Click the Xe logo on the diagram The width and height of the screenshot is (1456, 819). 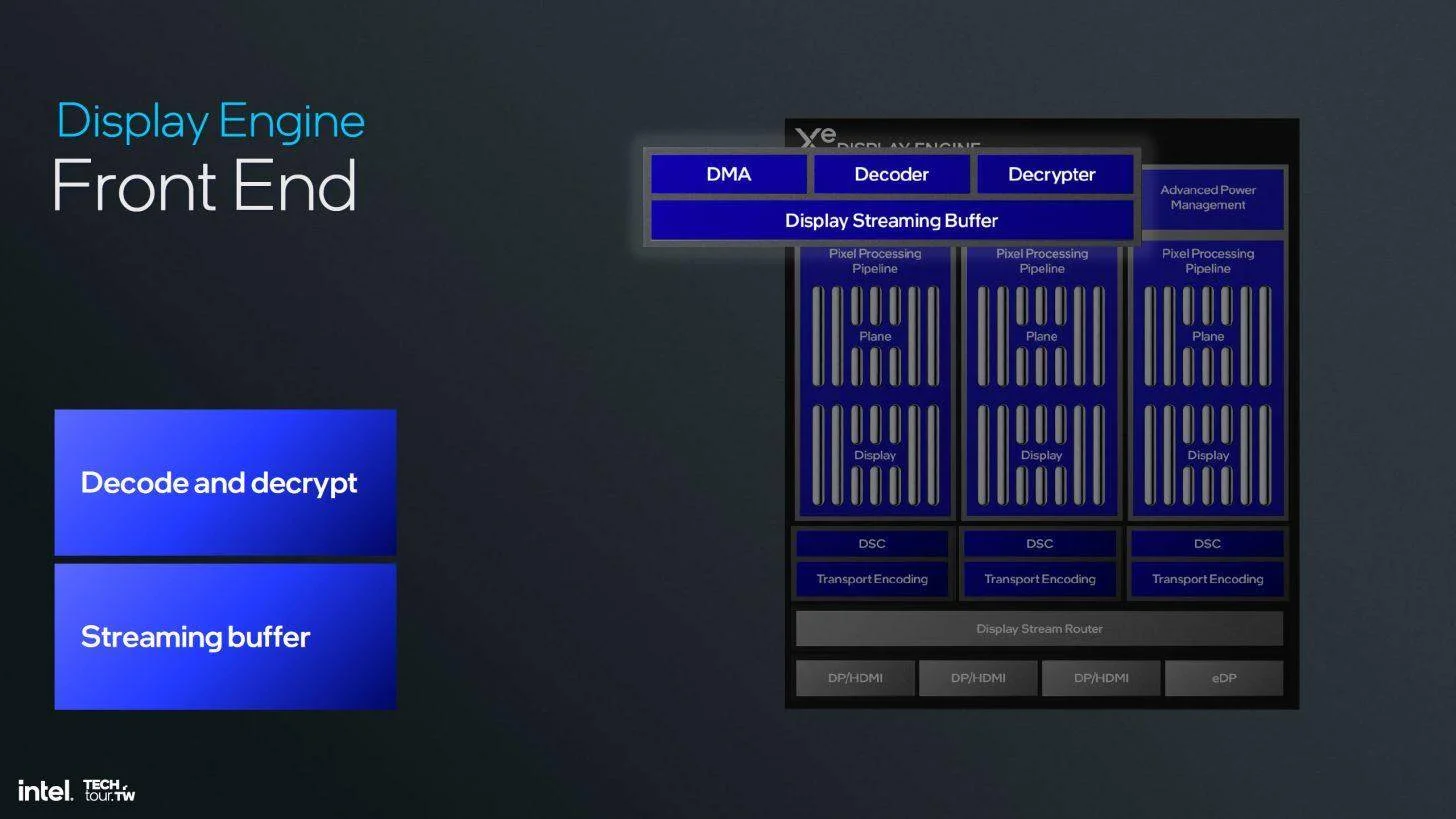(815, 138)
